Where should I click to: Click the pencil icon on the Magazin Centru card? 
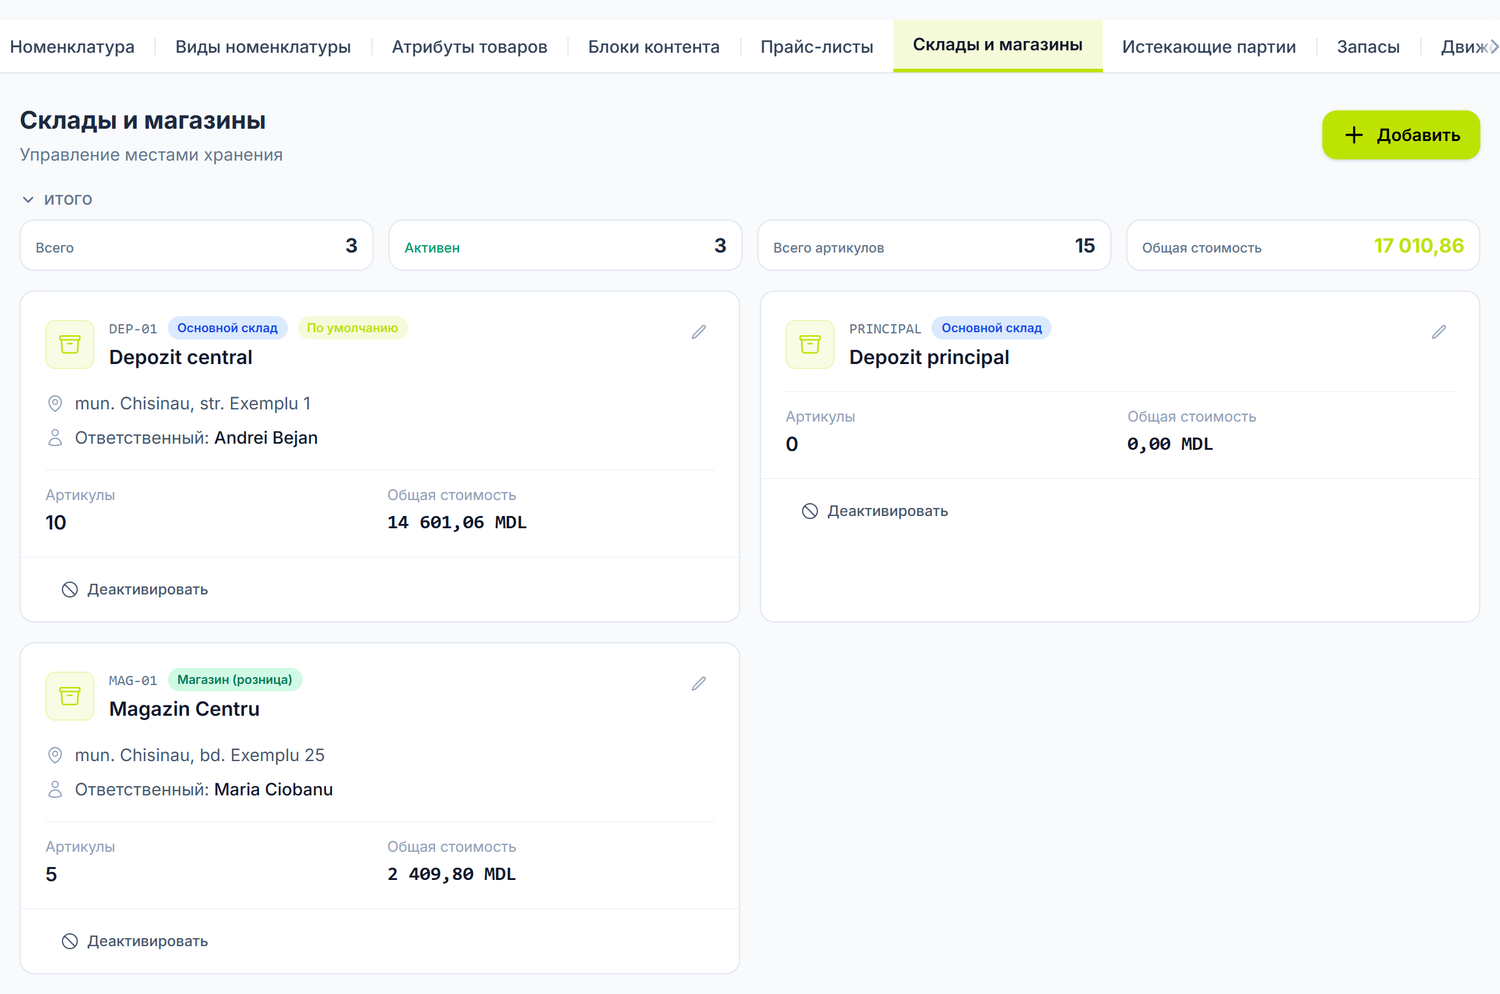point(699,684)
